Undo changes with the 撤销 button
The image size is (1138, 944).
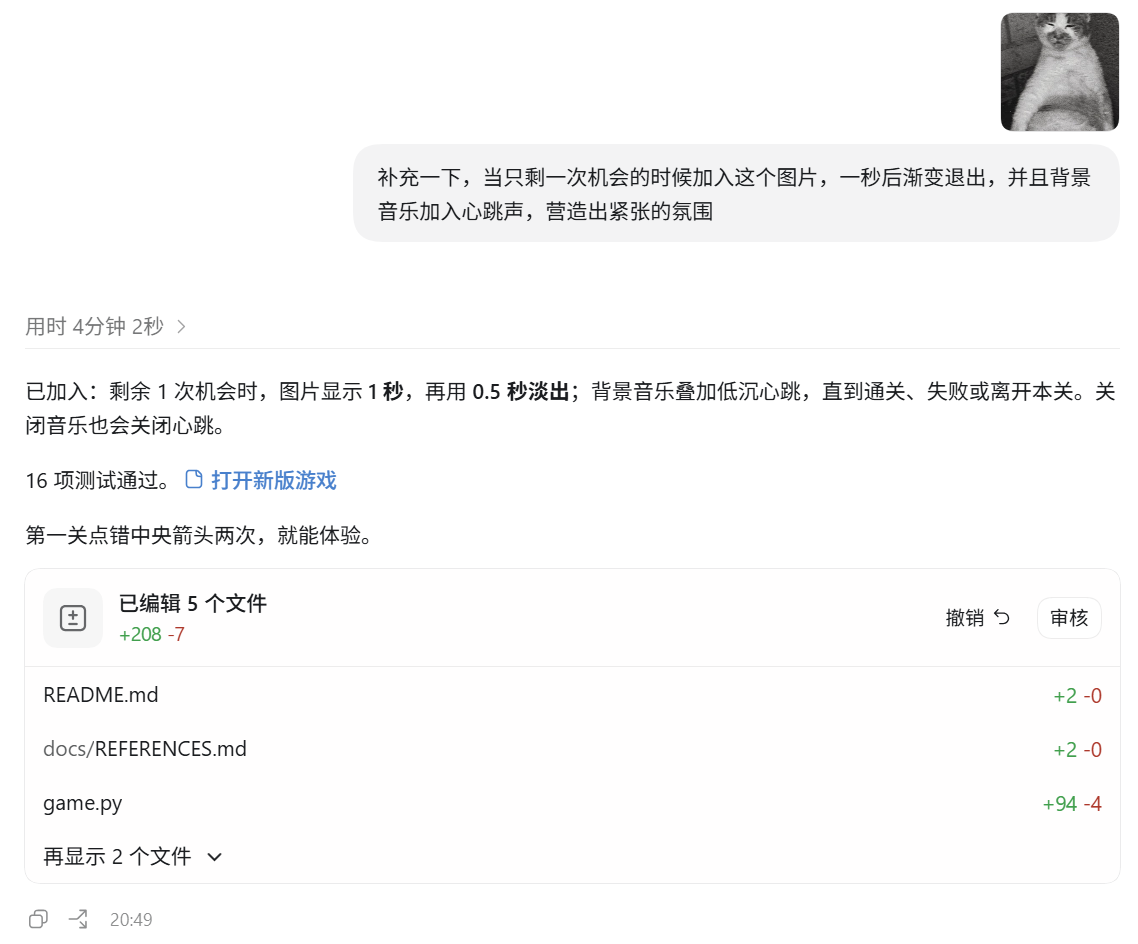[978, 617]
